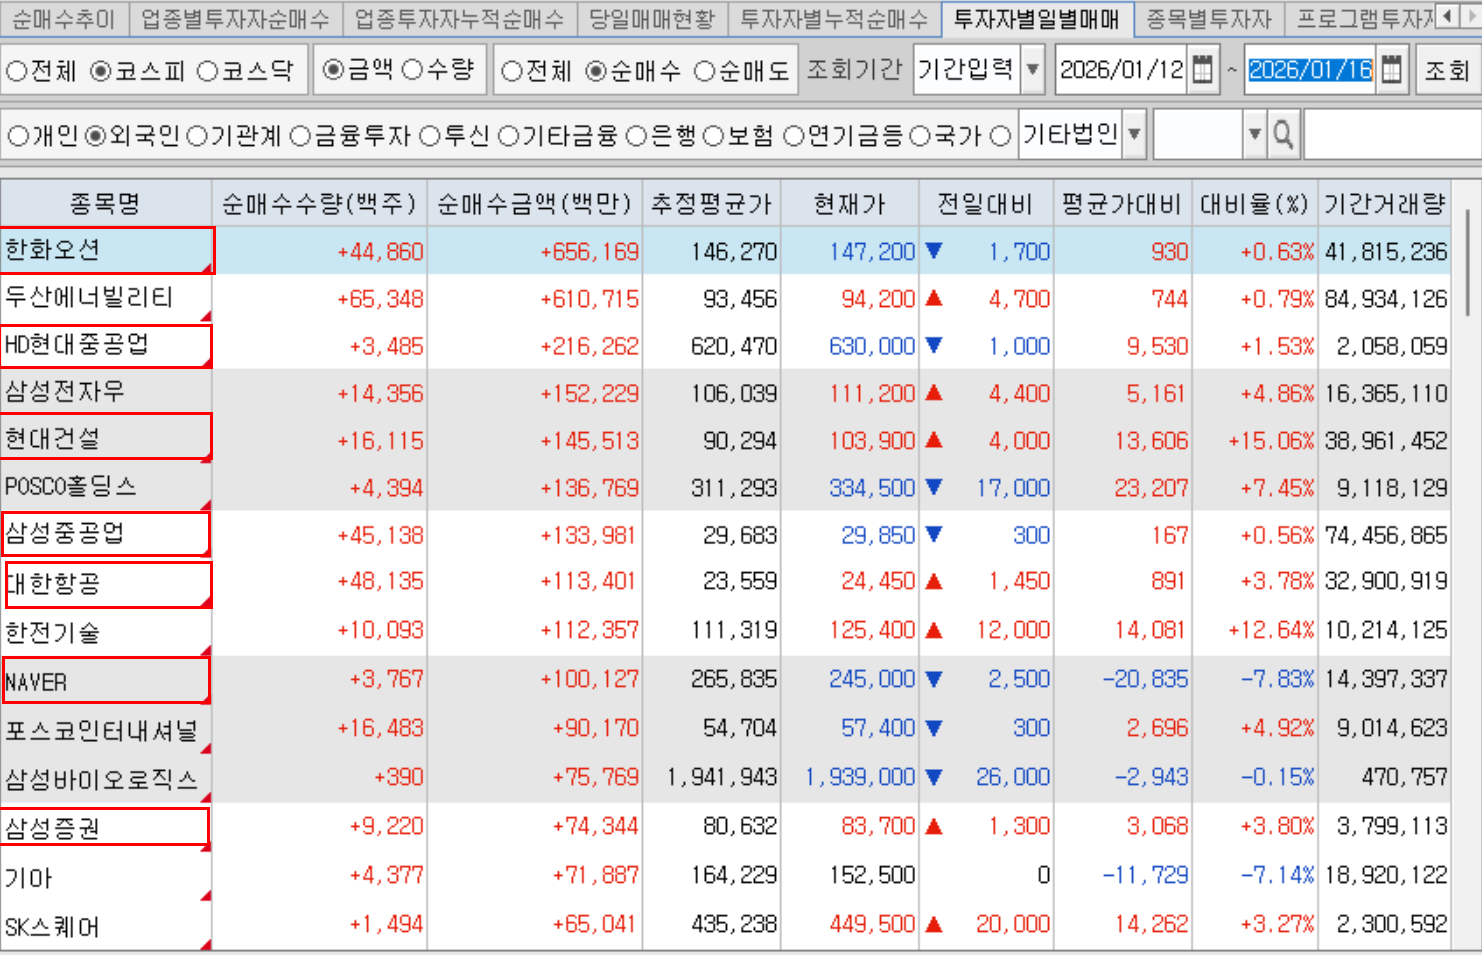Choose the 수량 radio option
The image size is (1482, 955).
[x=412, y=70]
